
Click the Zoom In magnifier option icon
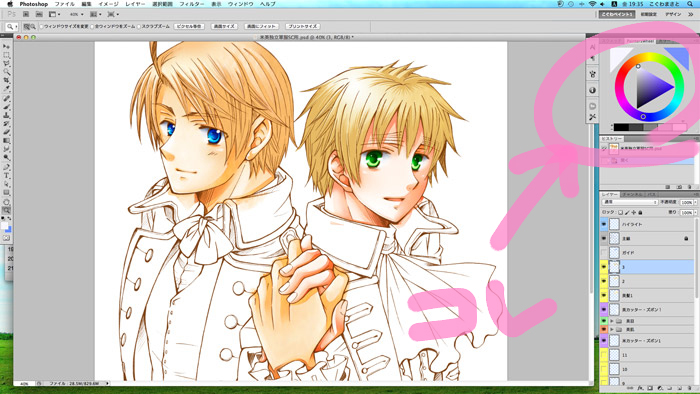click(x=27, y=27)
